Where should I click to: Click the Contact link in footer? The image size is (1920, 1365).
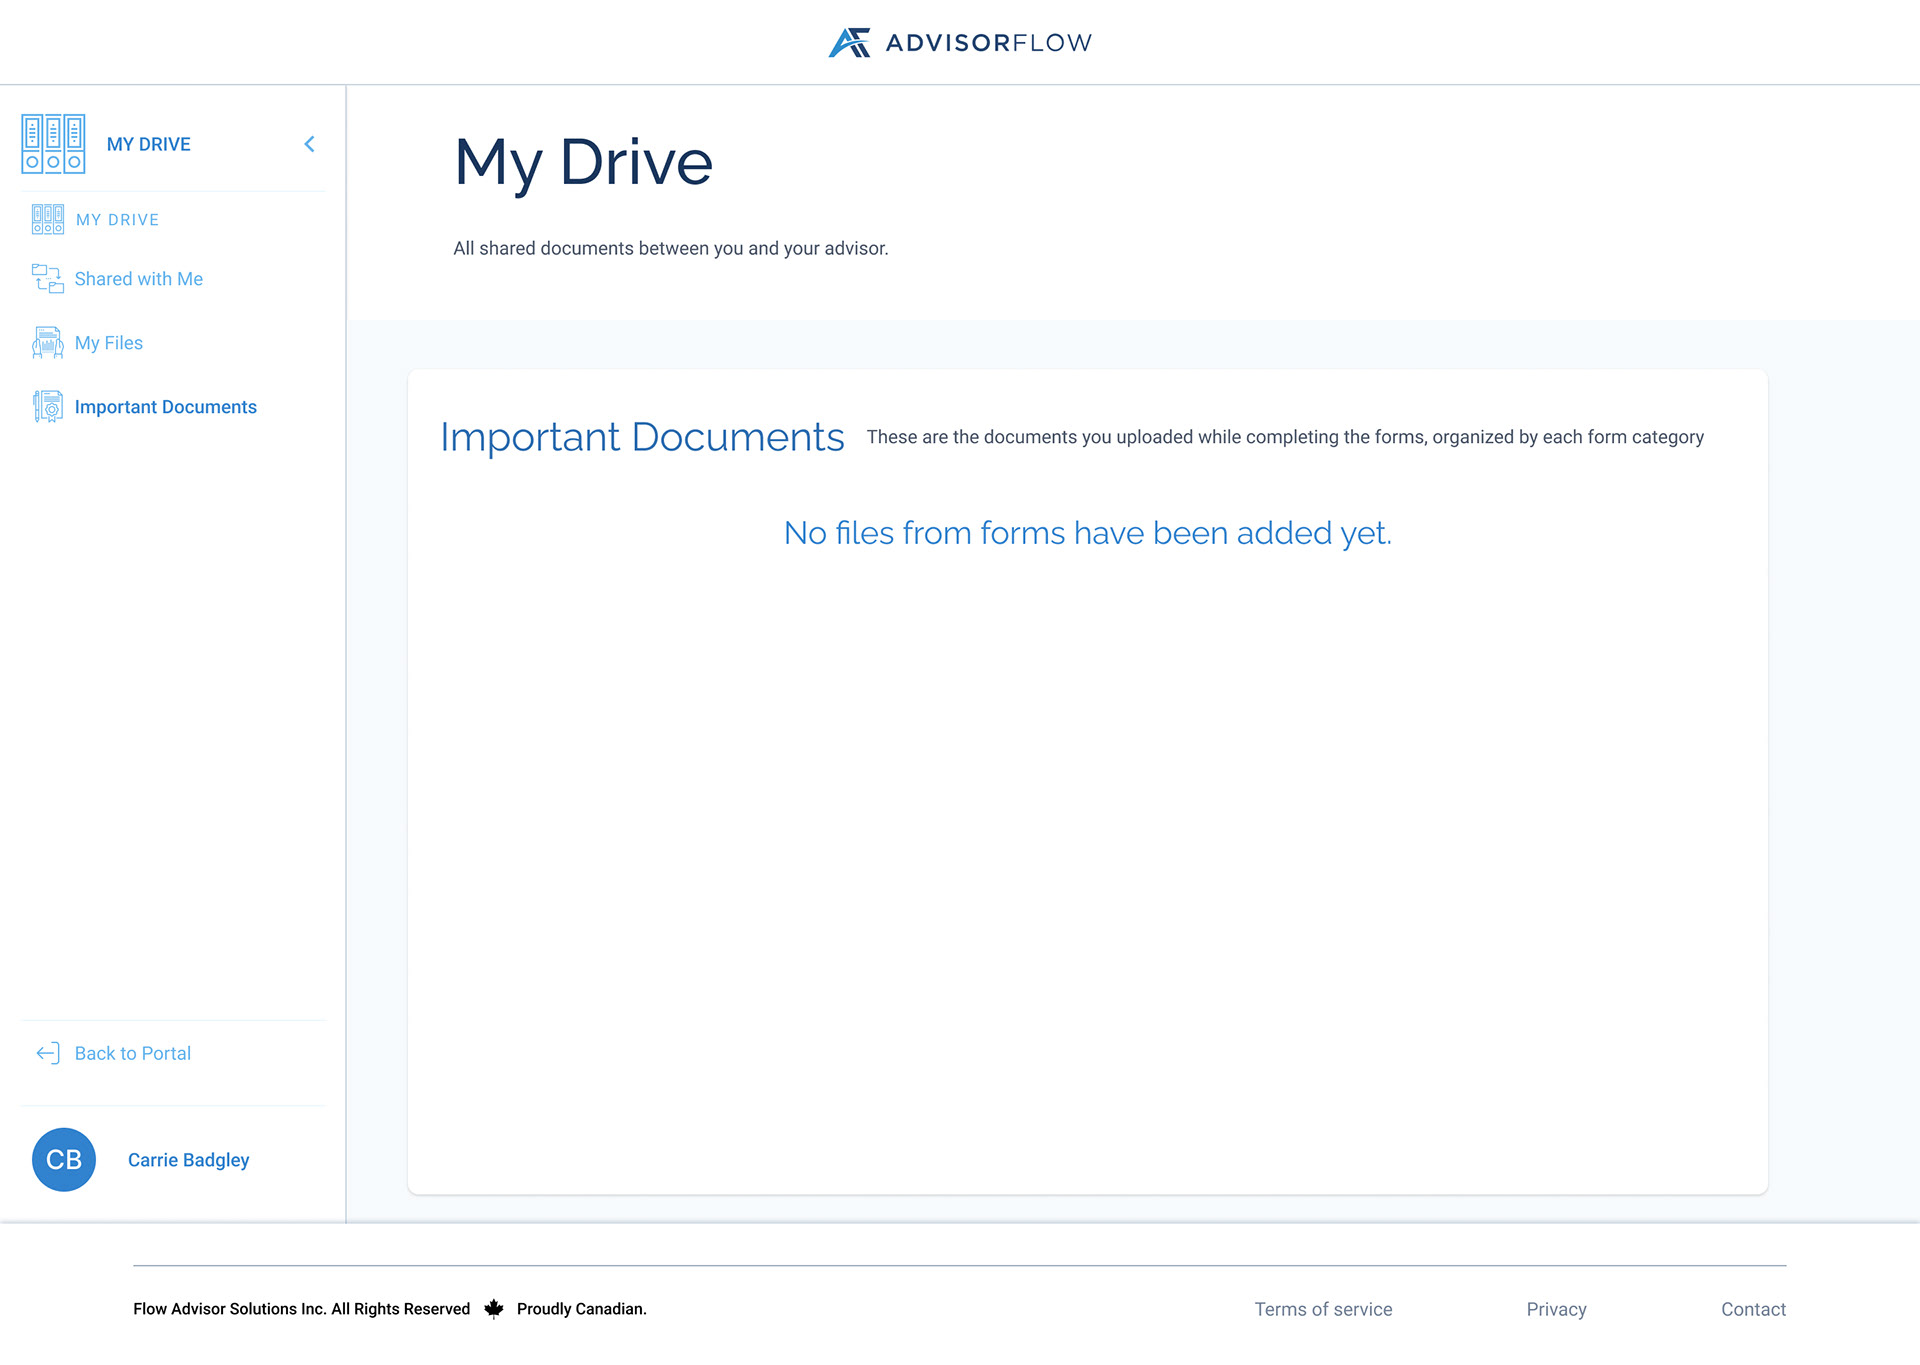(x=1753, y=1308)
